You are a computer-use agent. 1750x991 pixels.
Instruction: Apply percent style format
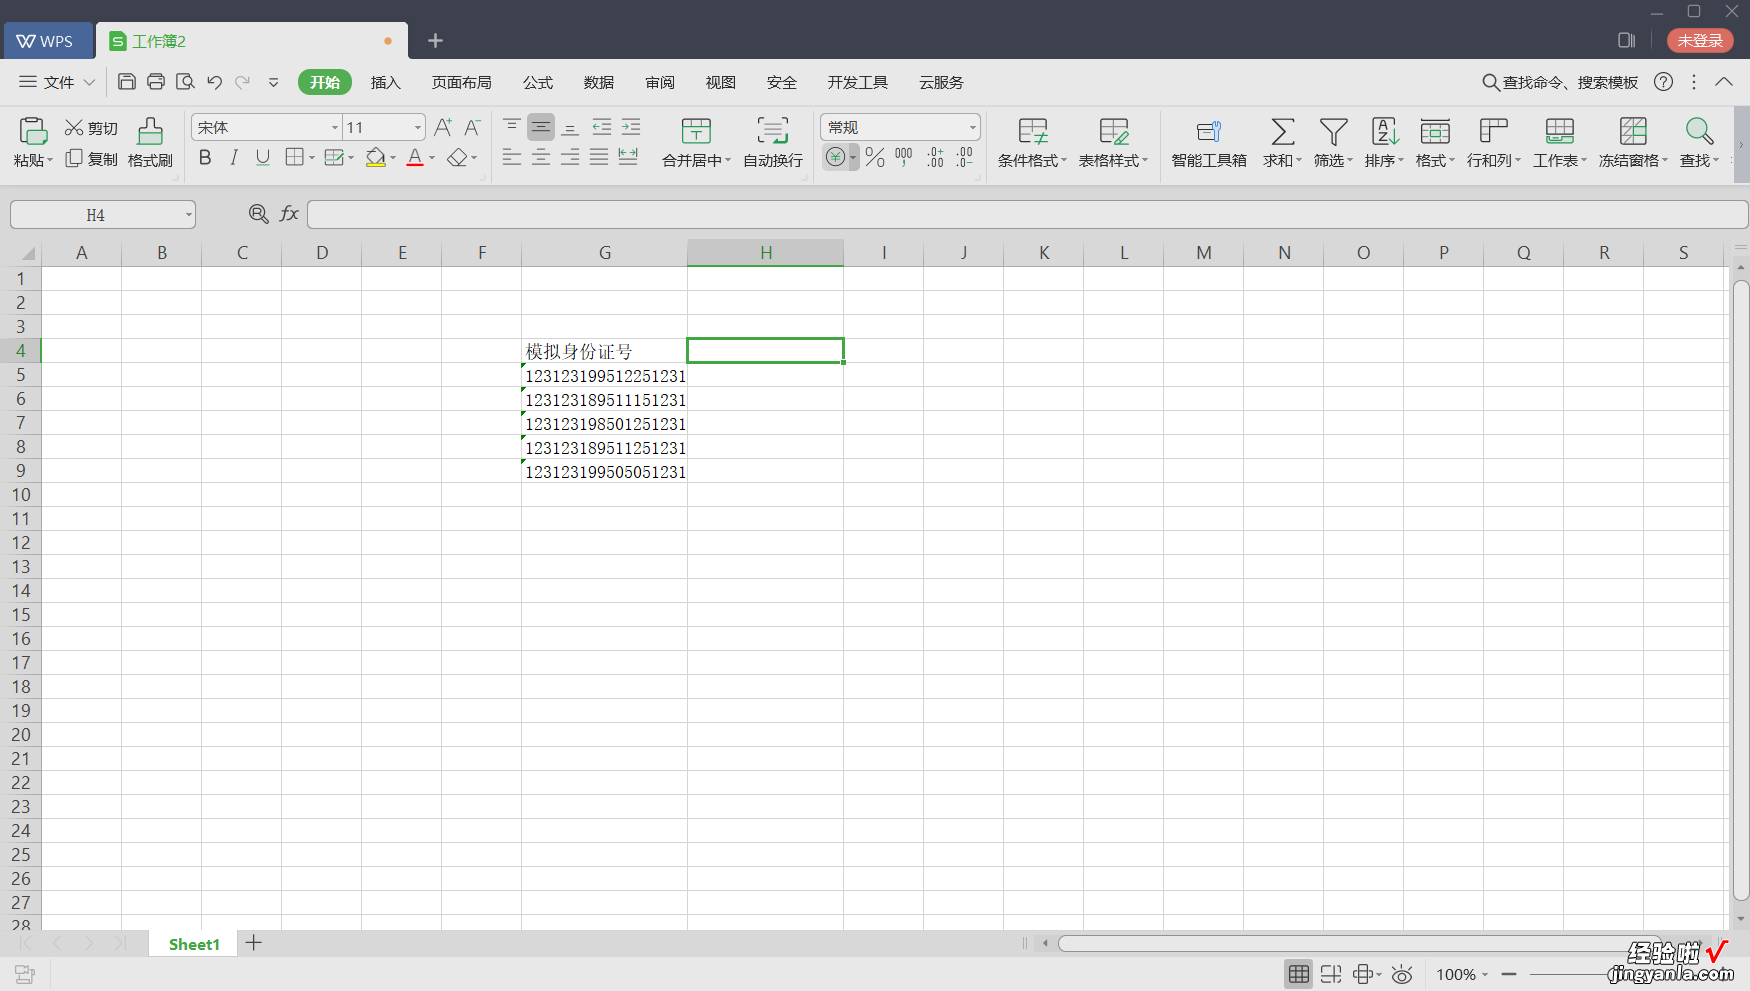click(x=875, y=157)
